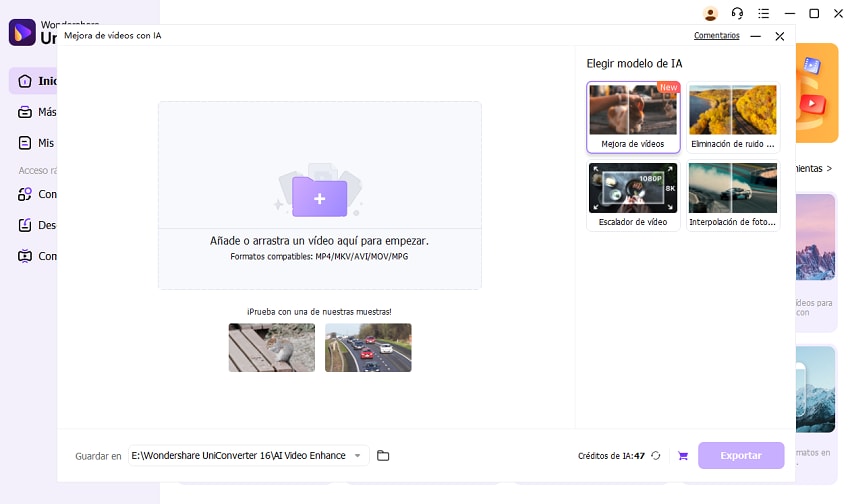This screenshot has width=850, height=504.
Task: Expand the Guardar en path dropdown
Action: [358, 456]
